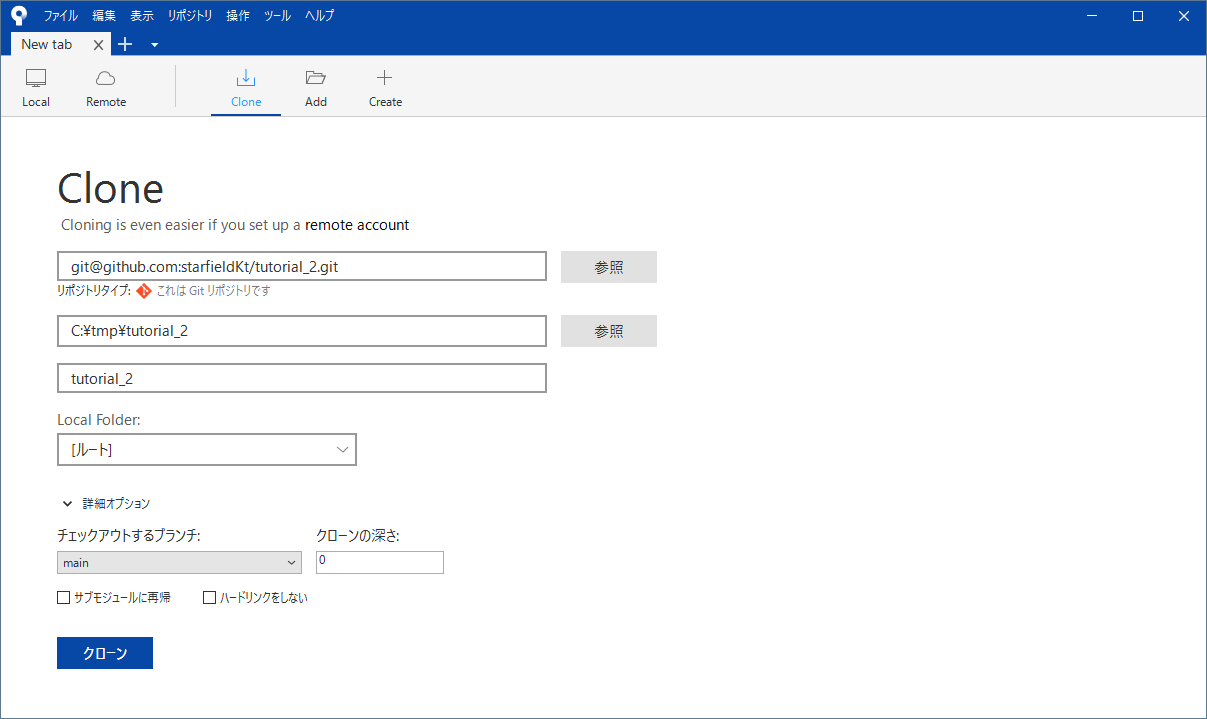Focus the C:¥tmp¥tutorial_2 path field
Image resolution: width=1207 pixels, height=719 pixels.
(x=302, y=331)
